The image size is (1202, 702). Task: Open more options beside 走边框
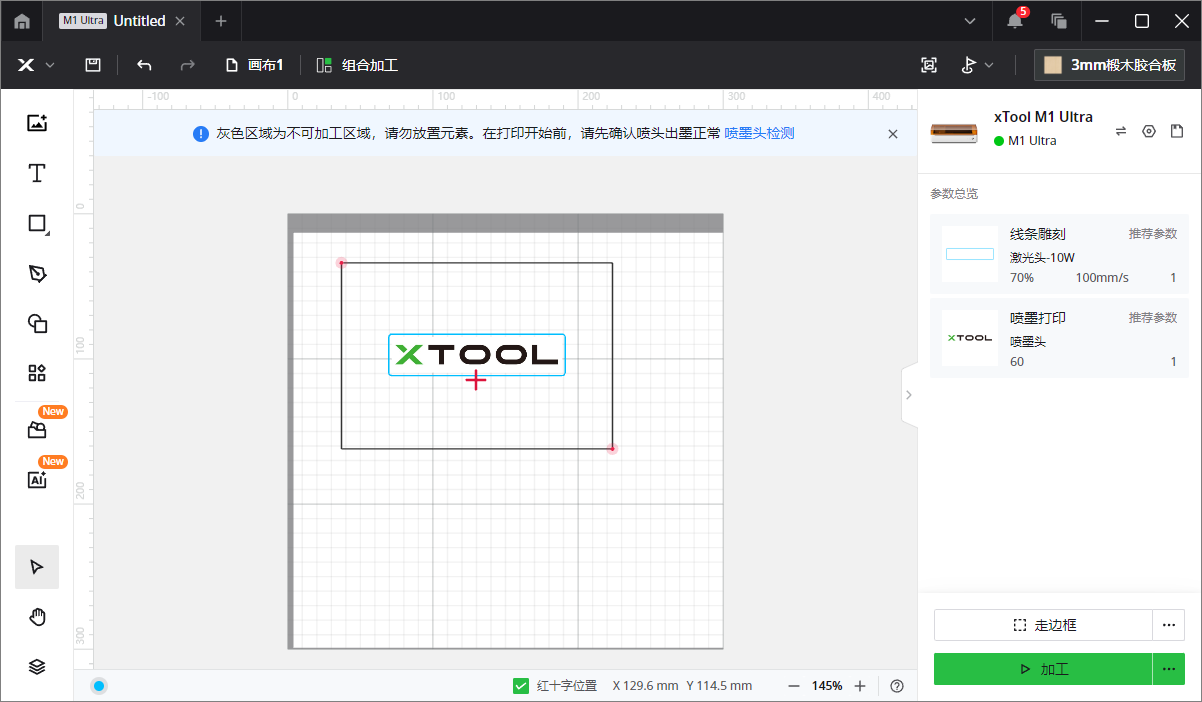tap(1169, 625)
